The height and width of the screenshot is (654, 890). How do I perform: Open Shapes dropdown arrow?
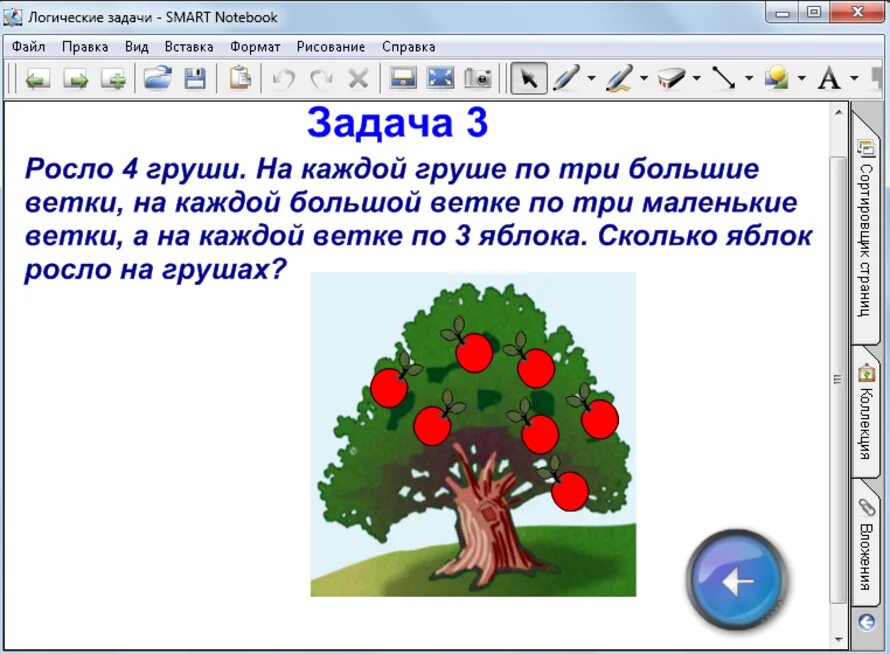[801, 78]
